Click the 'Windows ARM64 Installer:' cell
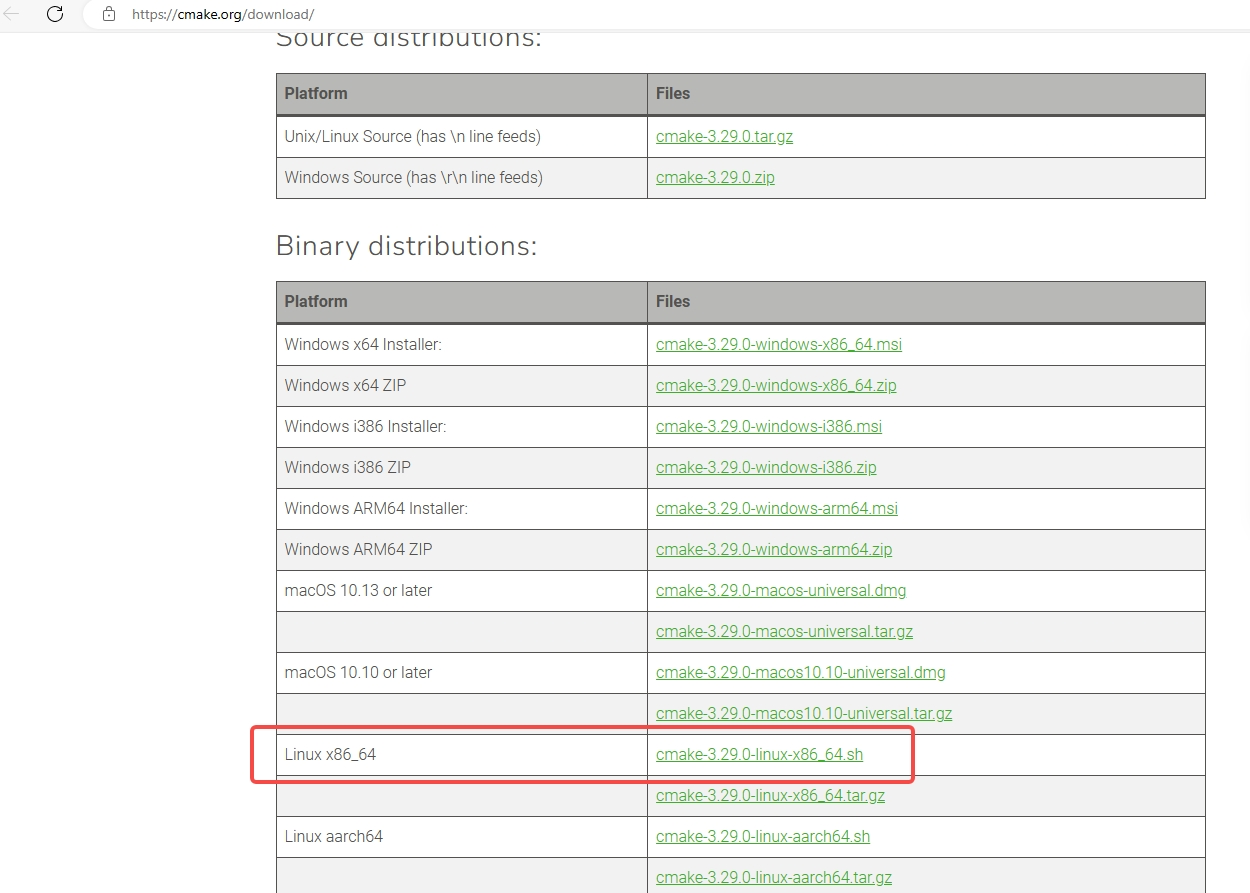This screenshot has width=1250, height=893. [x=462, y=508]
